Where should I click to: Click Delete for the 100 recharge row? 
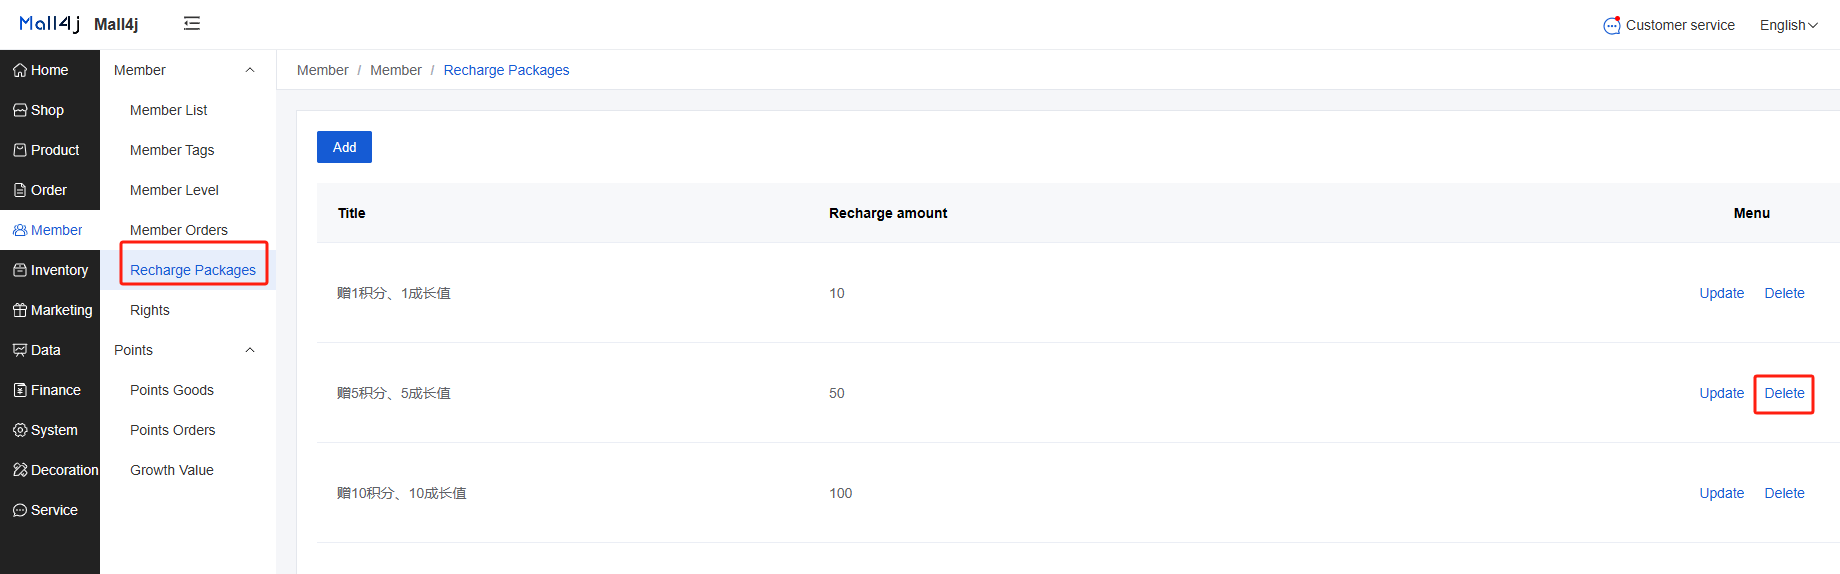click(x=1784, y=493)
